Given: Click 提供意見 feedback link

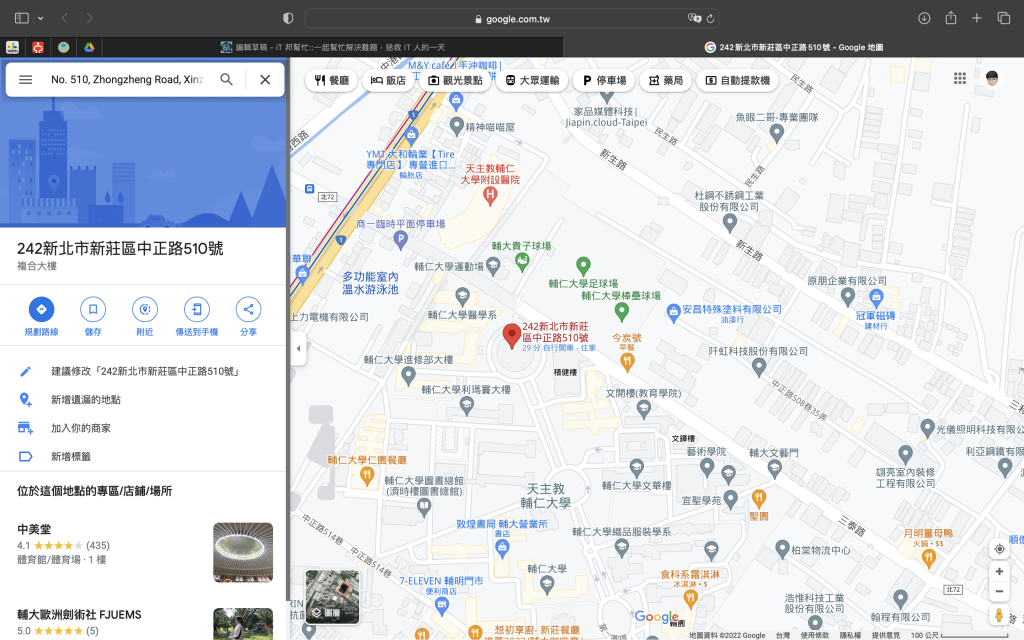Looking at the screenshot, I should coord(886,635).
